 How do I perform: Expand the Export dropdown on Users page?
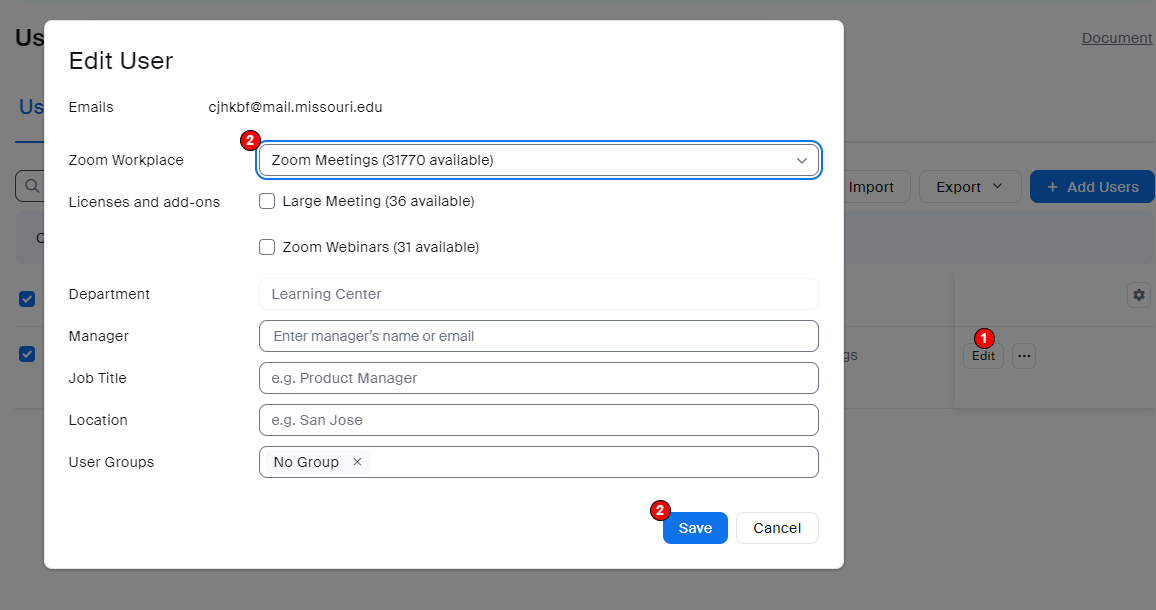tap(969, 187)
